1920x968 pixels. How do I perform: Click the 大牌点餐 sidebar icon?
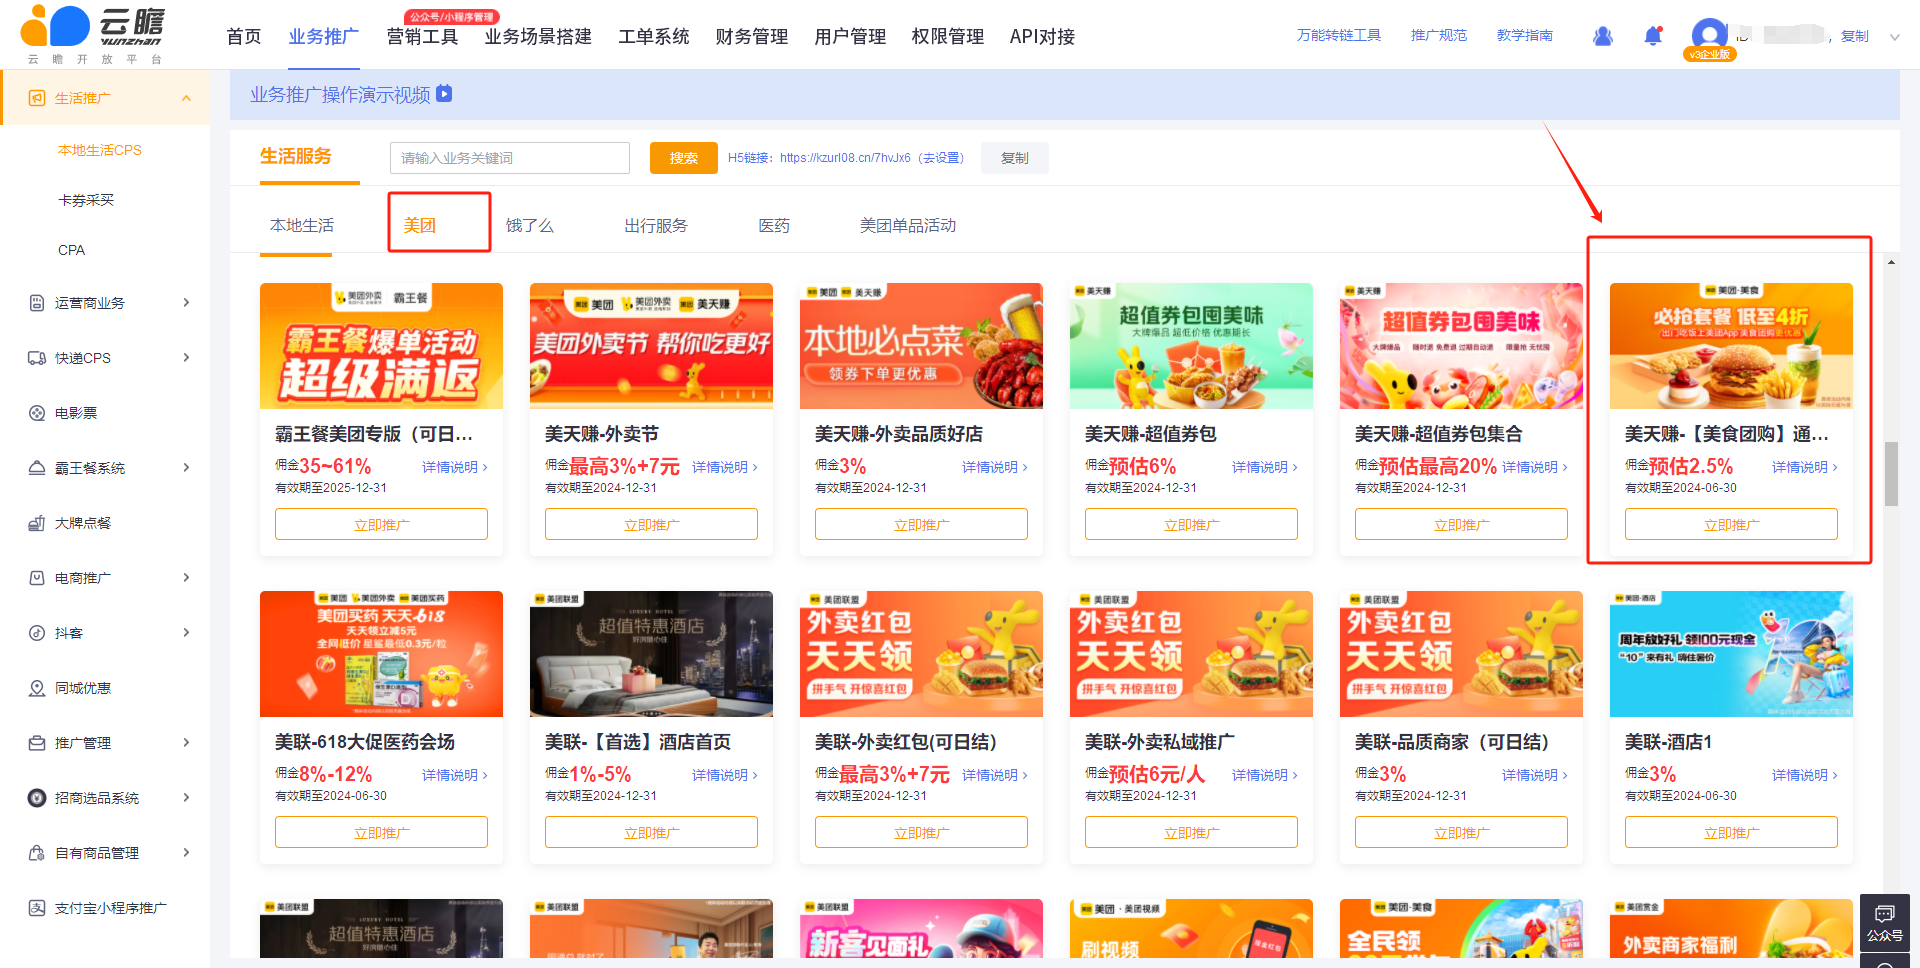(x=37, y=523)
